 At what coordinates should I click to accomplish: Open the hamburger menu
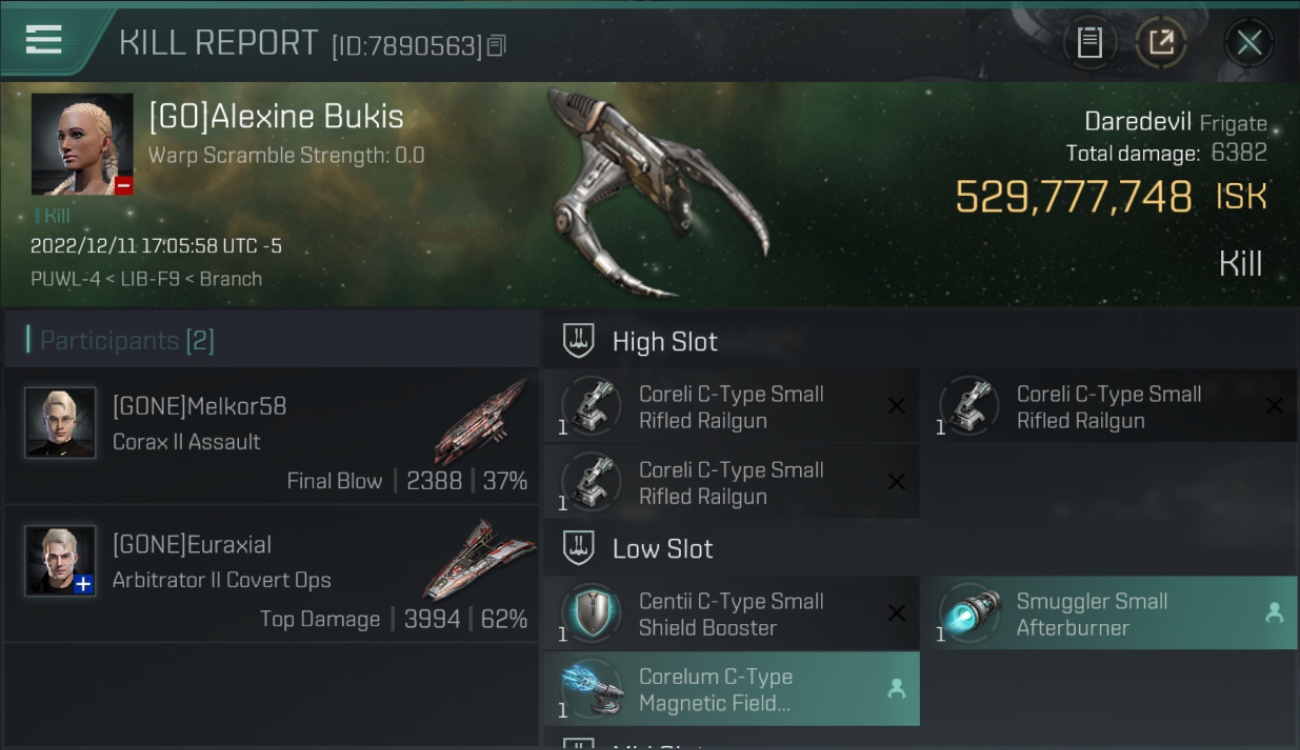44,40
